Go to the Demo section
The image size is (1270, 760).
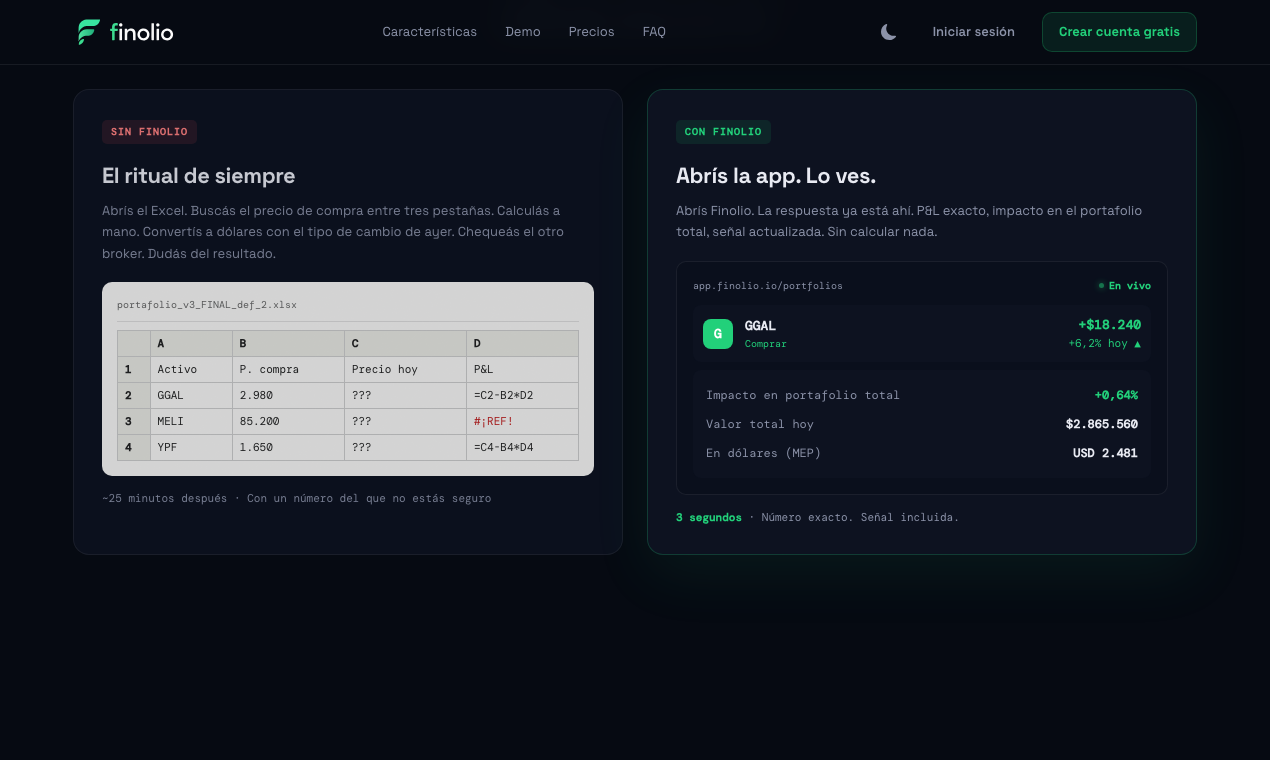click(523, 32)
